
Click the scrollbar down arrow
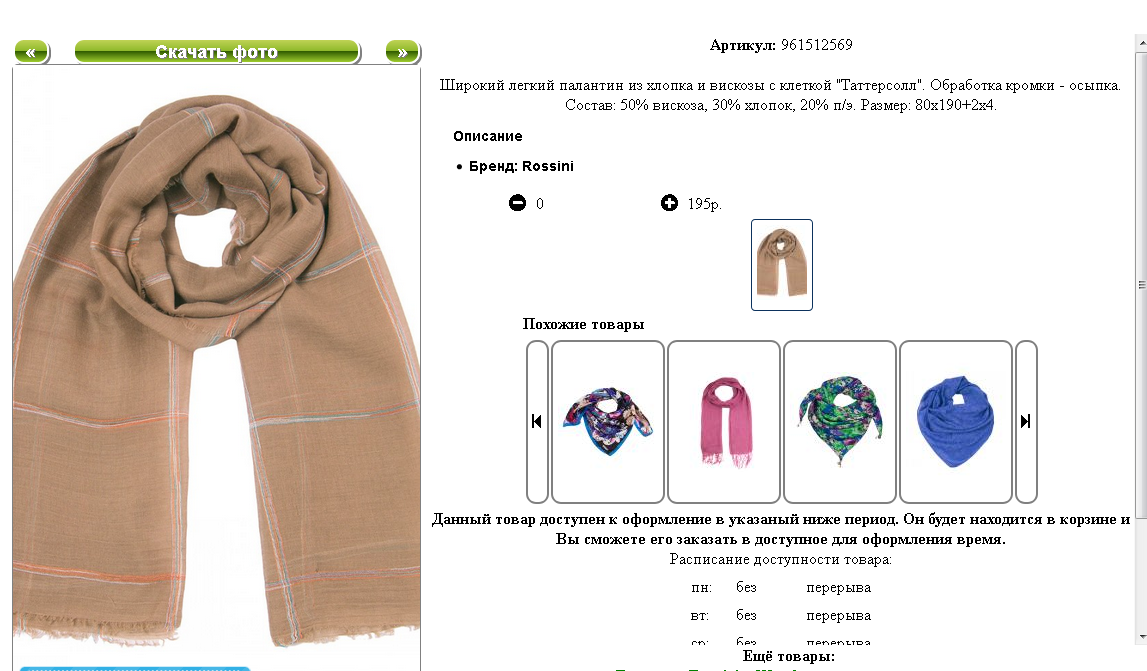(1141, 637)
